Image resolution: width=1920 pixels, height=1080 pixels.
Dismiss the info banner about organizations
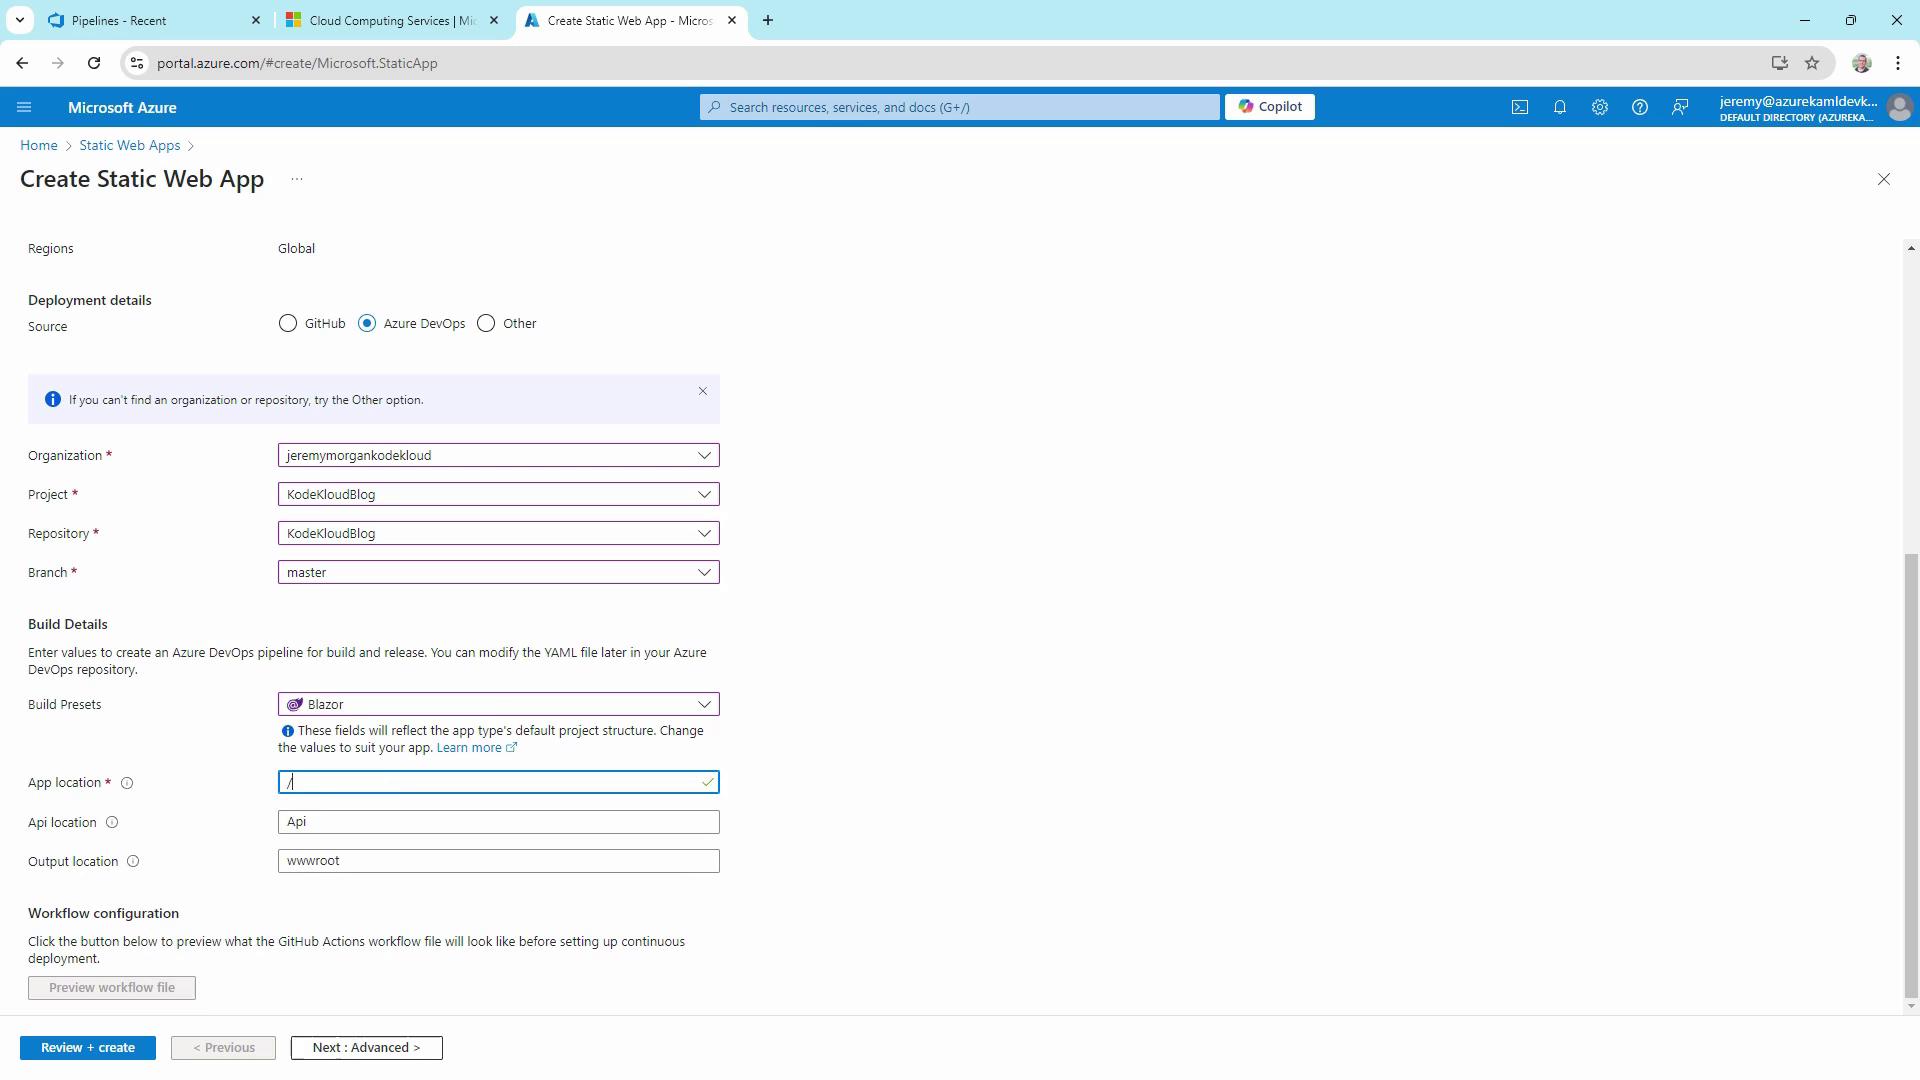click(x=703, y=391)
